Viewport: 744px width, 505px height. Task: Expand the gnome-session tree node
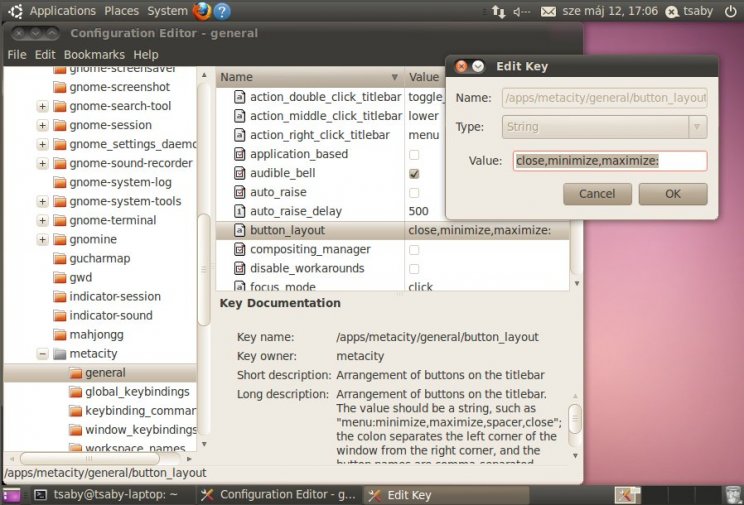(43, 125)
